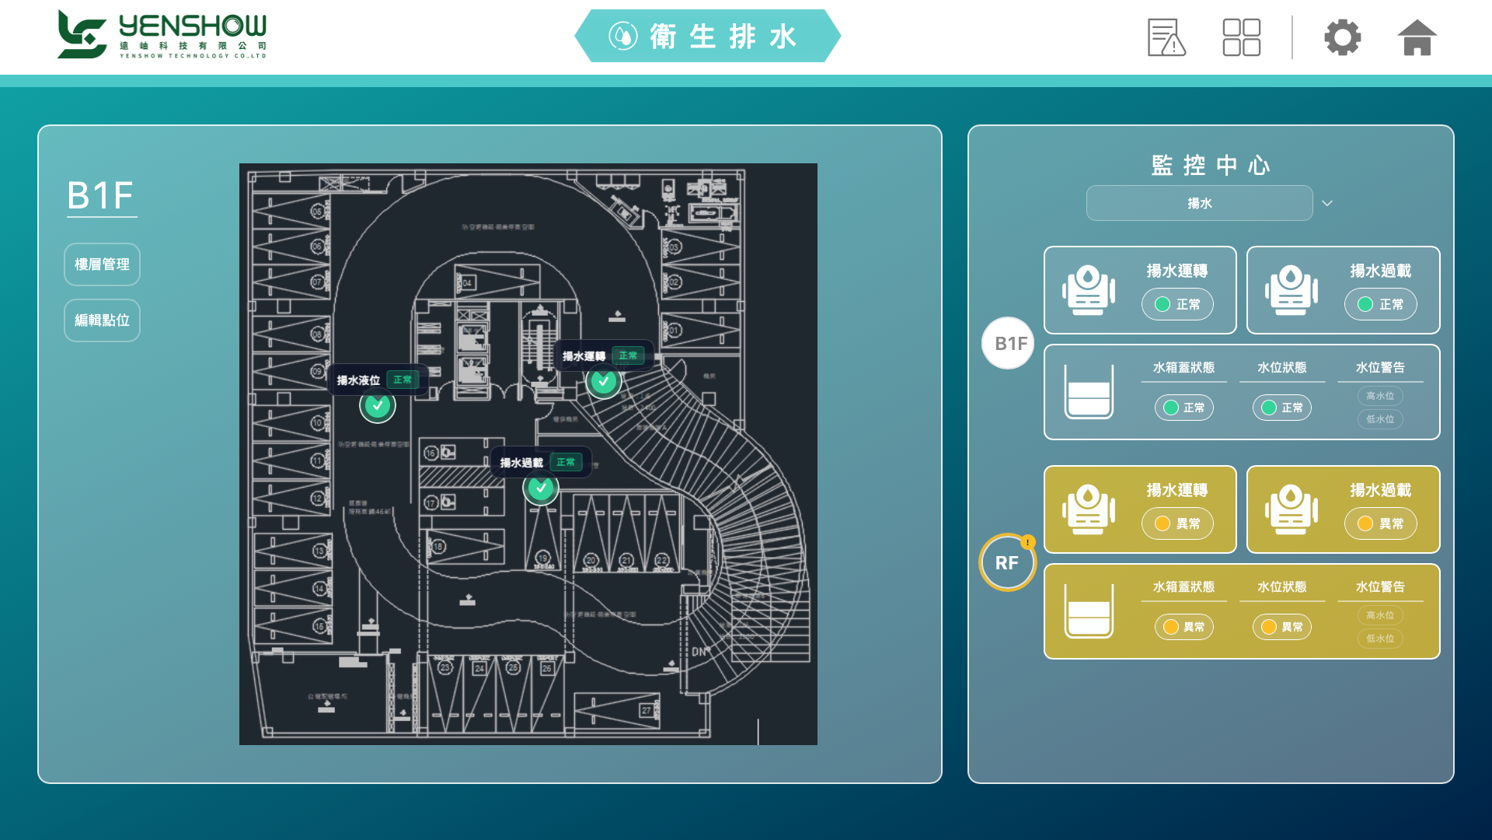Open the four-square grid dashboard icon
Screen dimensions: 1492x840
pyautogui.click(x=1242, y=38)
